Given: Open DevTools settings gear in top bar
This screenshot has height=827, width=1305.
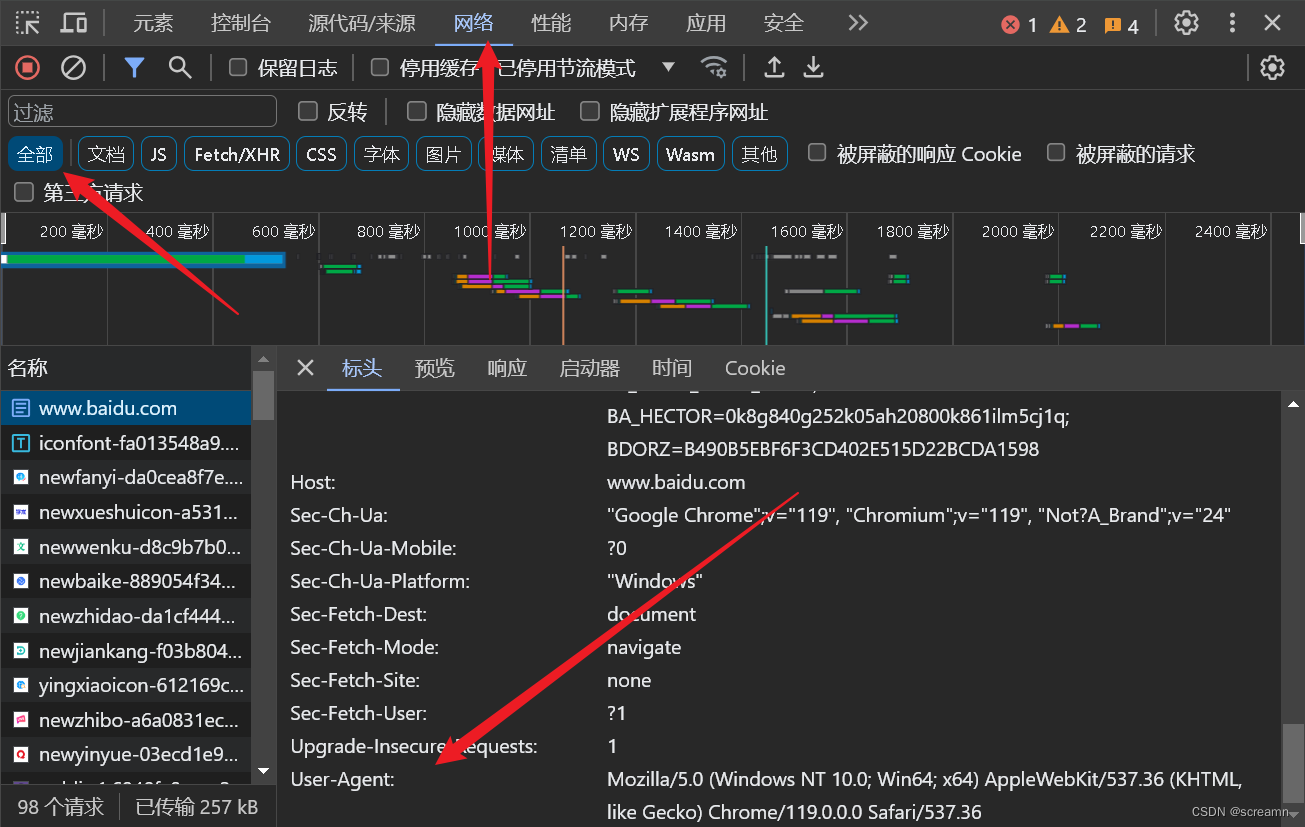Looking at the screenshot, I should tap(1186, 22).
